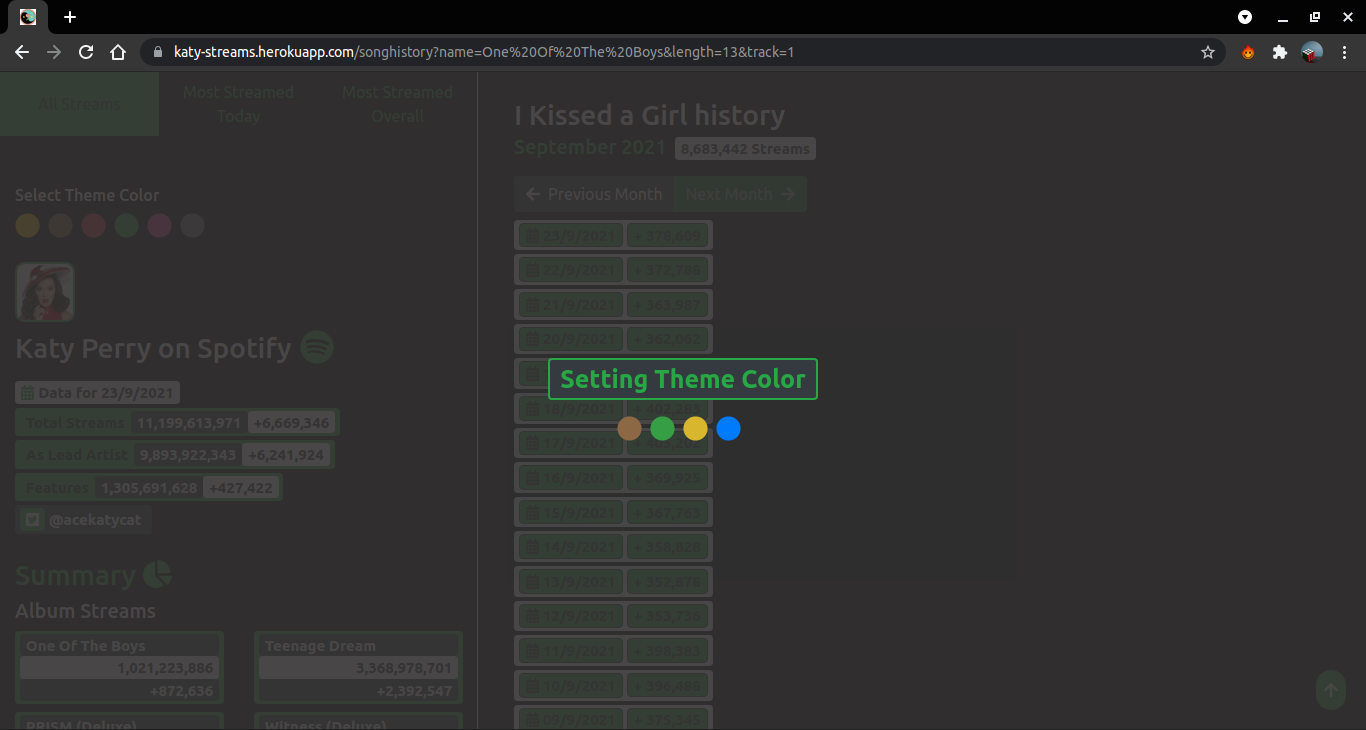The image size is (1366, 730).
Task: Open the browser extensions puzzle icon
Action: [1279, 52]
